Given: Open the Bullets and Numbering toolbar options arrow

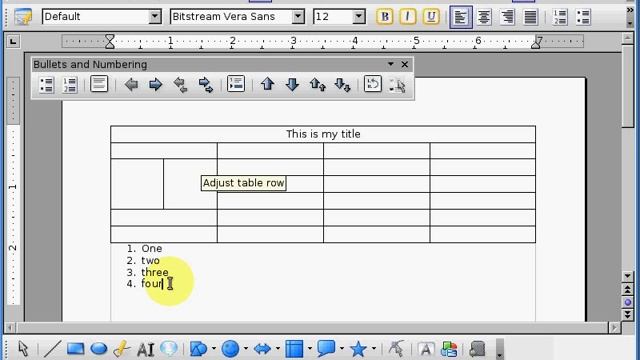Looking at the screenshot, I should (x=391, y=64).
